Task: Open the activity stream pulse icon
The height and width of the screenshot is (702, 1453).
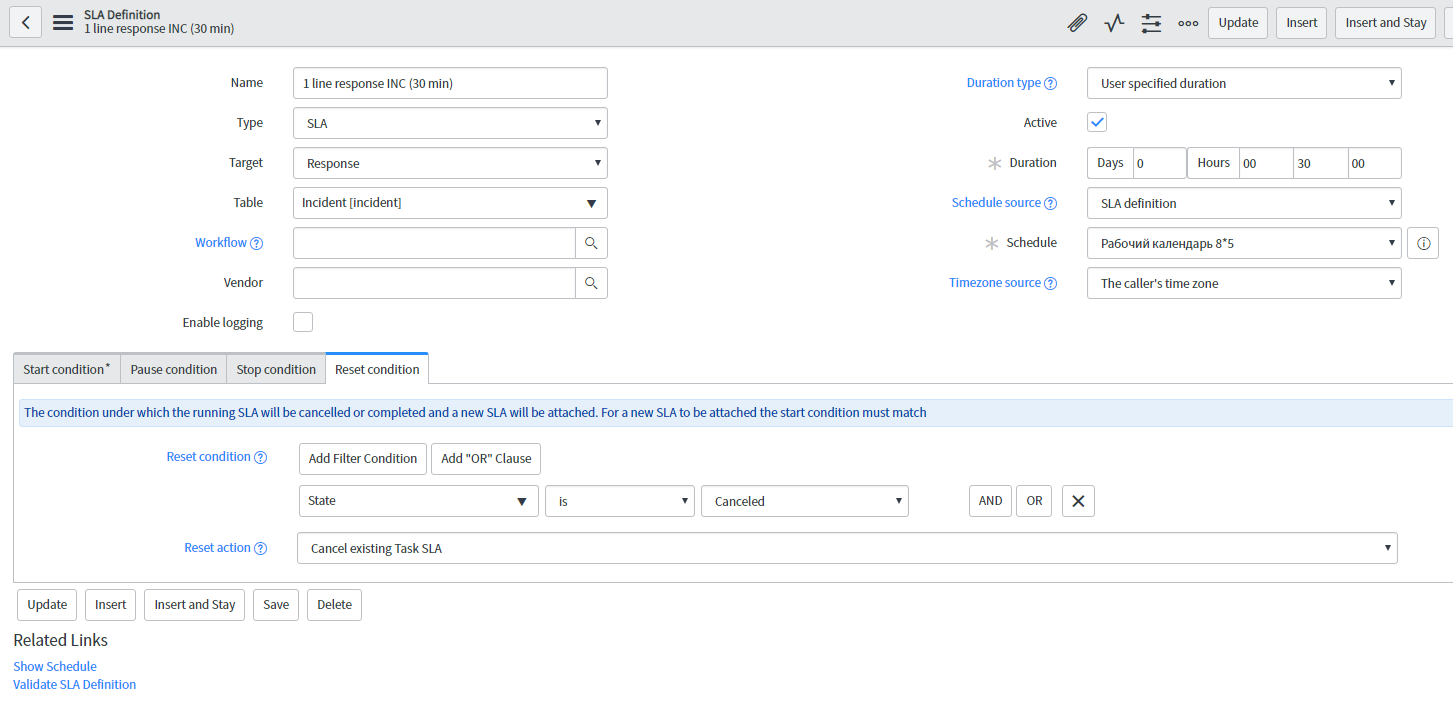Action: click(1114, 23)
